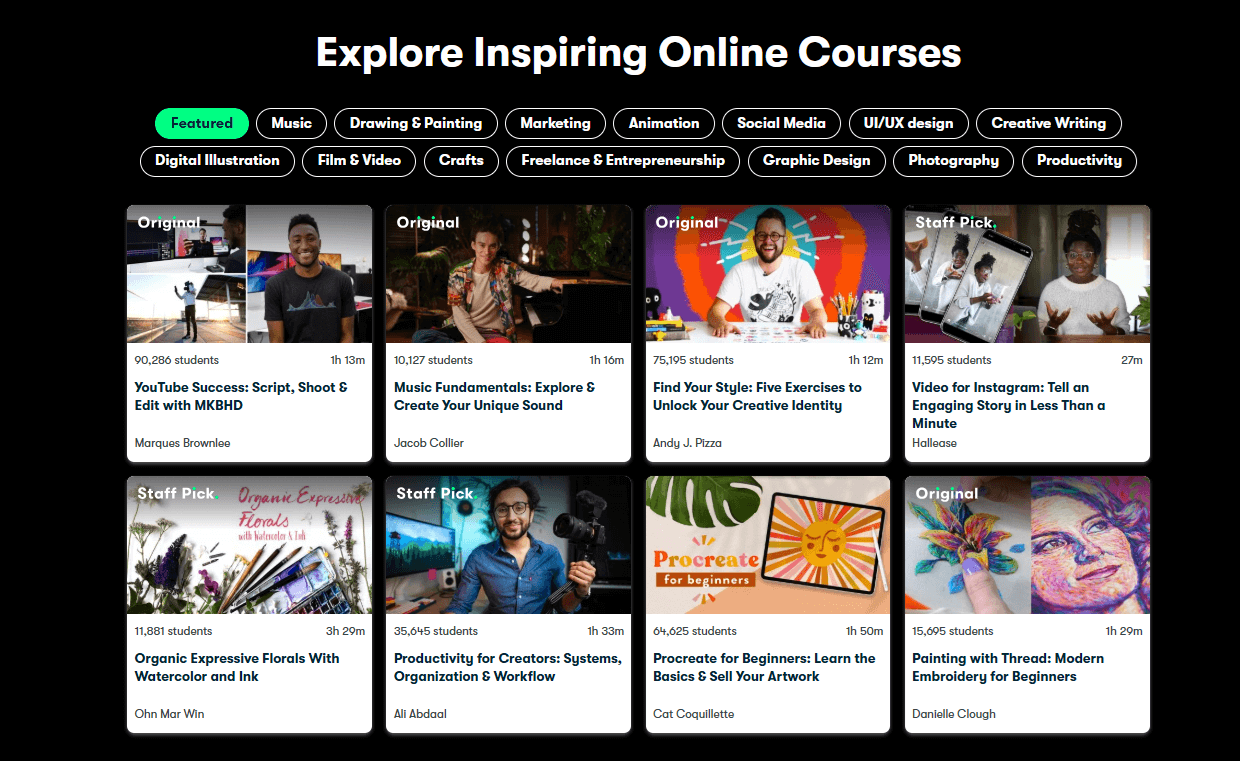Choose the Social Media filter
Image resolution: width=1240 pixels, height=761 pixels.
[x=781, y=123]
